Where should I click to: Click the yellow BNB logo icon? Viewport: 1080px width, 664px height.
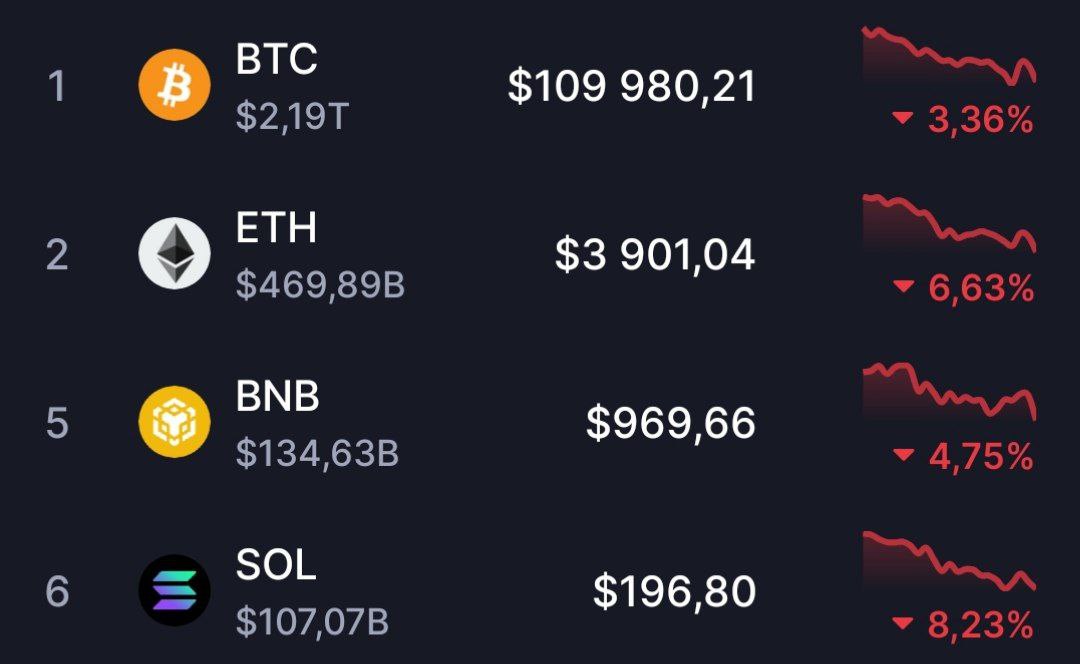[x=174, y=421]
